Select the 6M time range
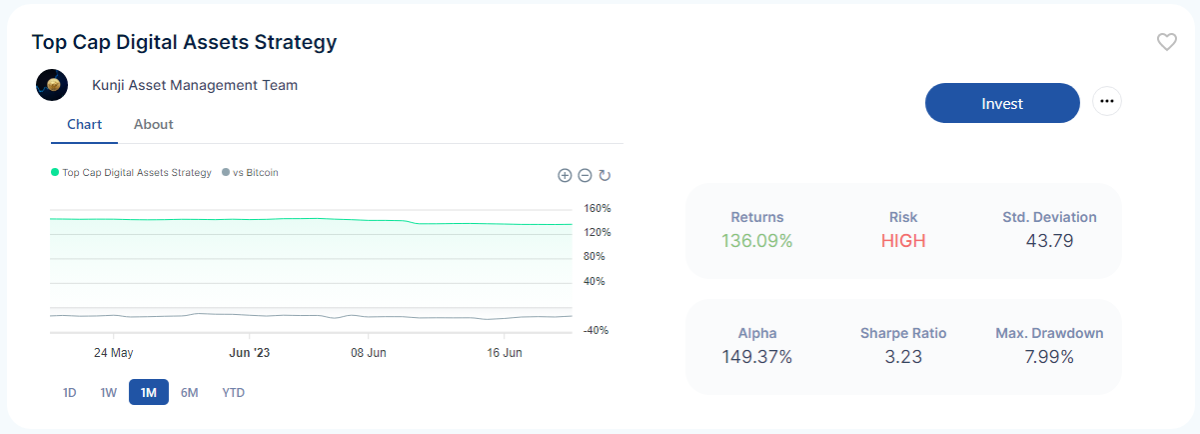1200x434 pixels. point(189,393)
